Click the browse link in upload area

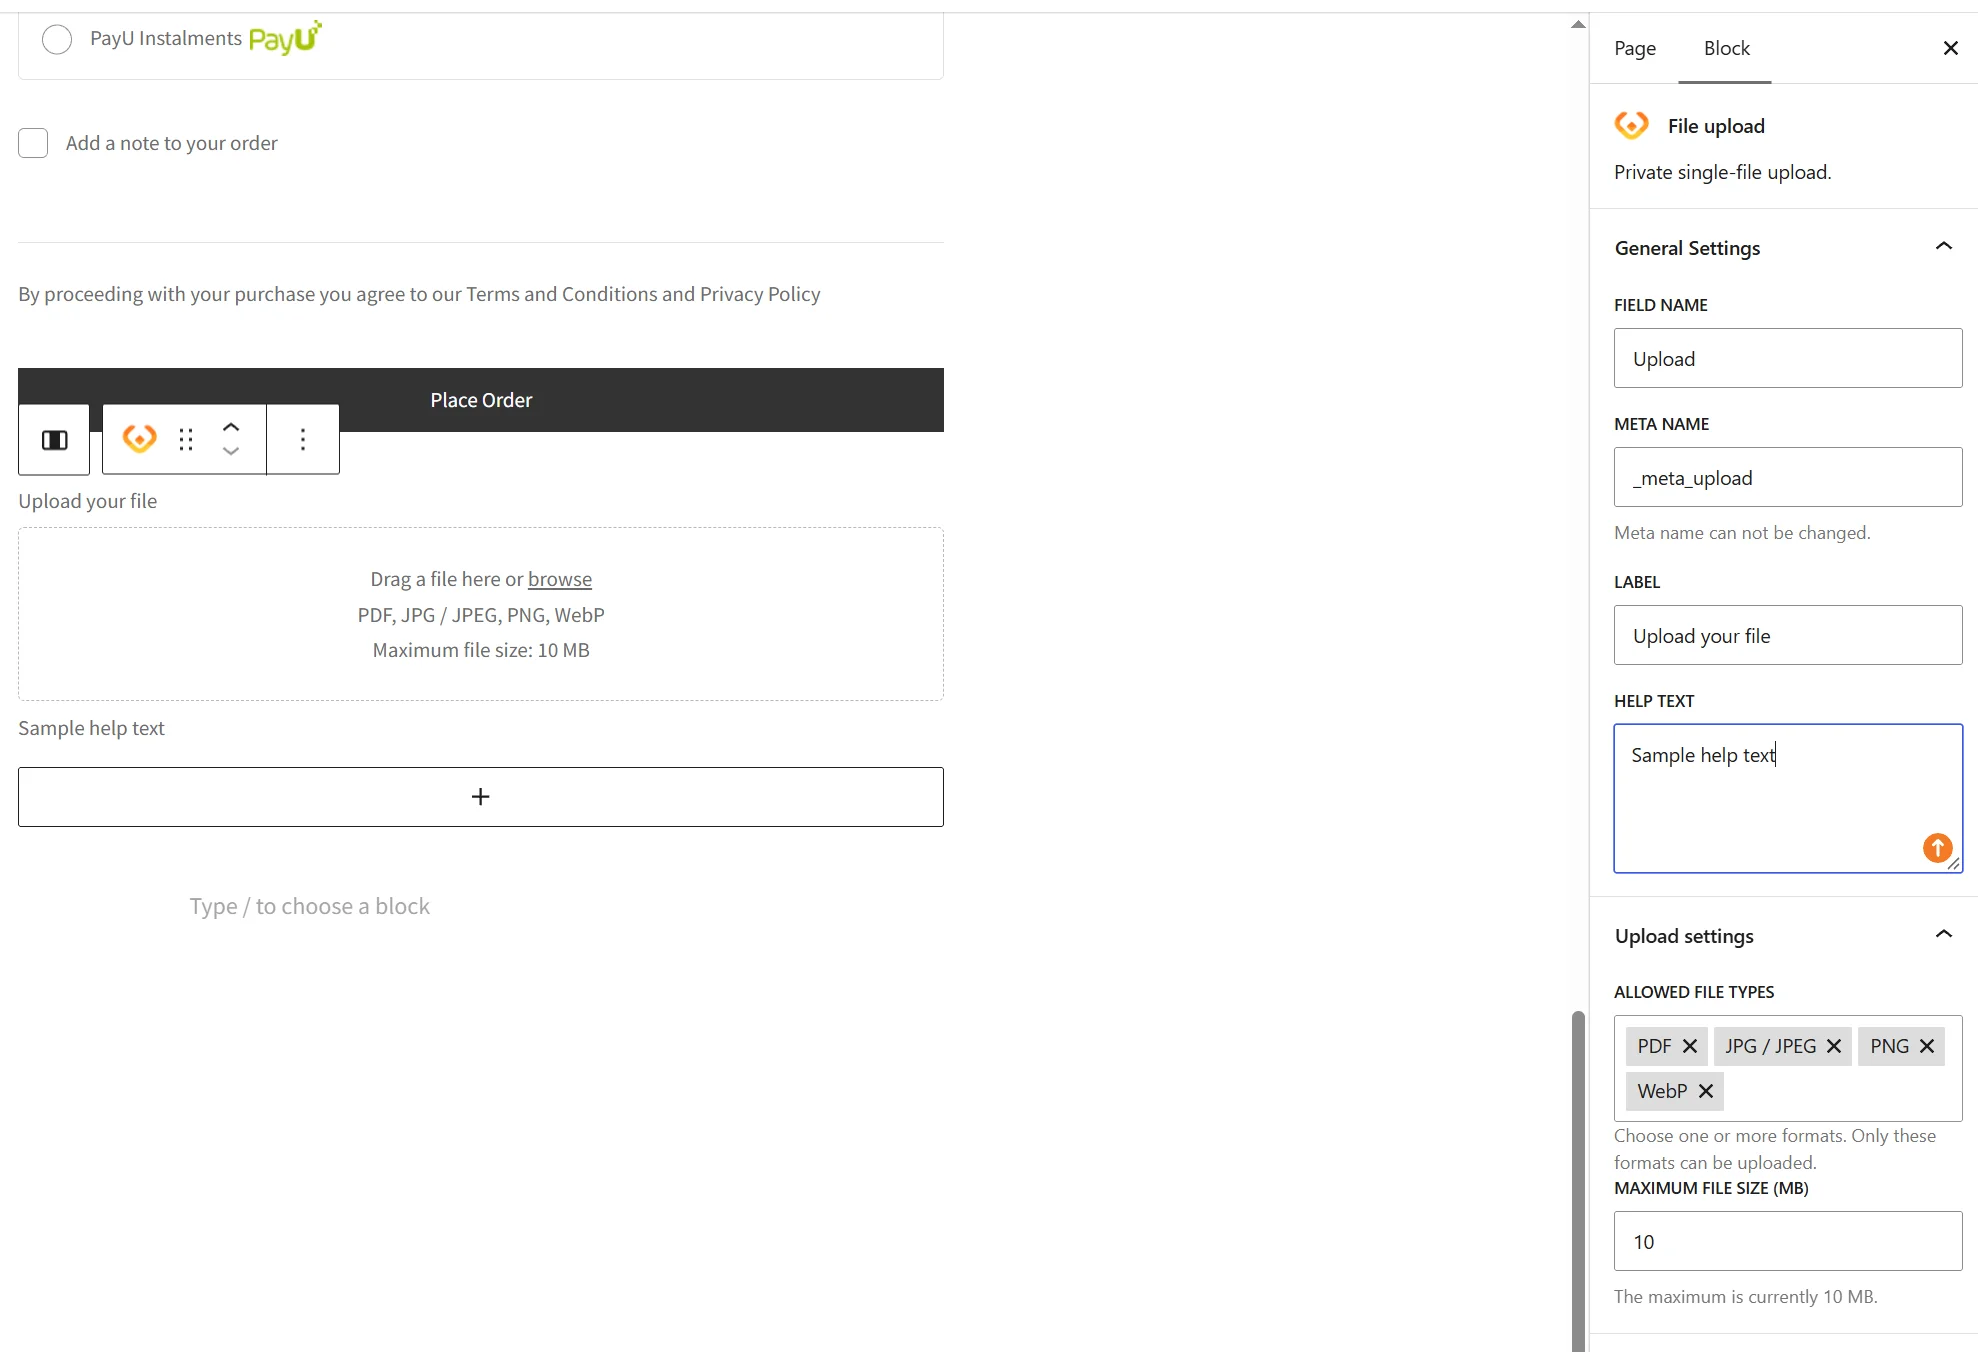560,579
